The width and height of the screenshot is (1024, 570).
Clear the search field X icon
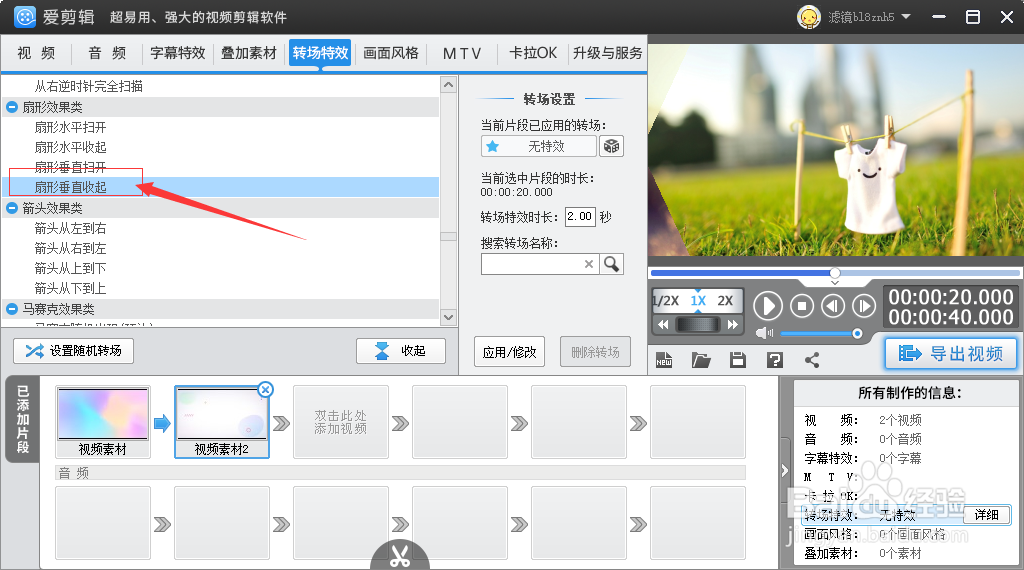point(588,264)
